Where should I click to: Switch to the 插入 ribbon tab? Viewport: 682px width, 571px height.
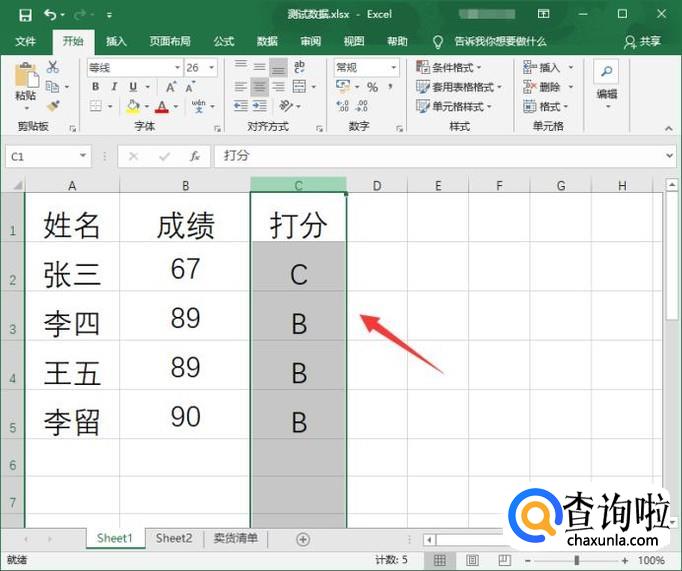pos(117,41)
